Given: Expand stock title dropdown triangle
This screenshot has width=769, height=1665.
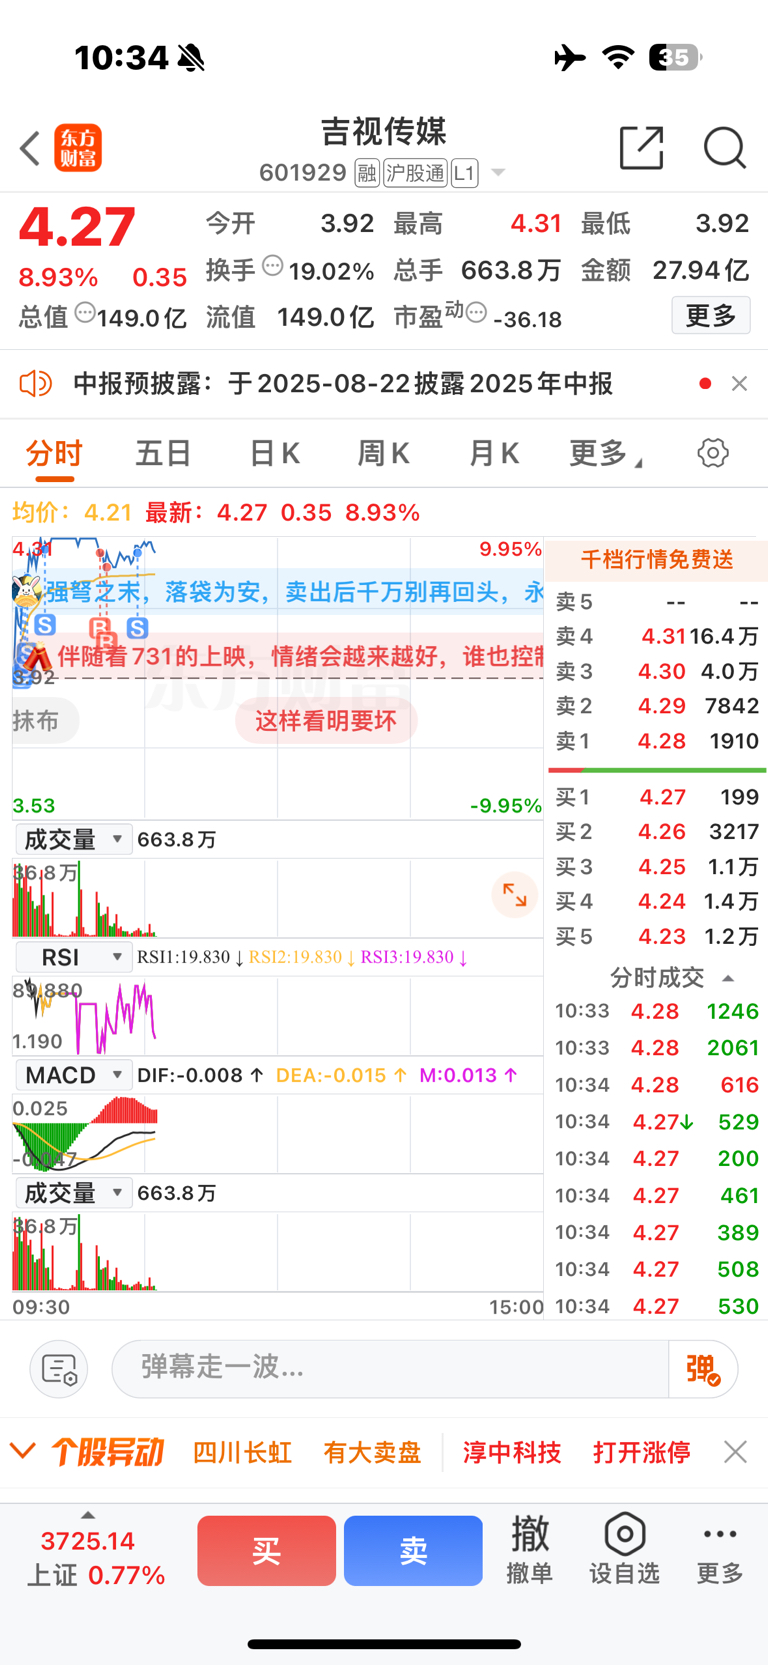Looking at the screenshot, I should pos(497,174).
